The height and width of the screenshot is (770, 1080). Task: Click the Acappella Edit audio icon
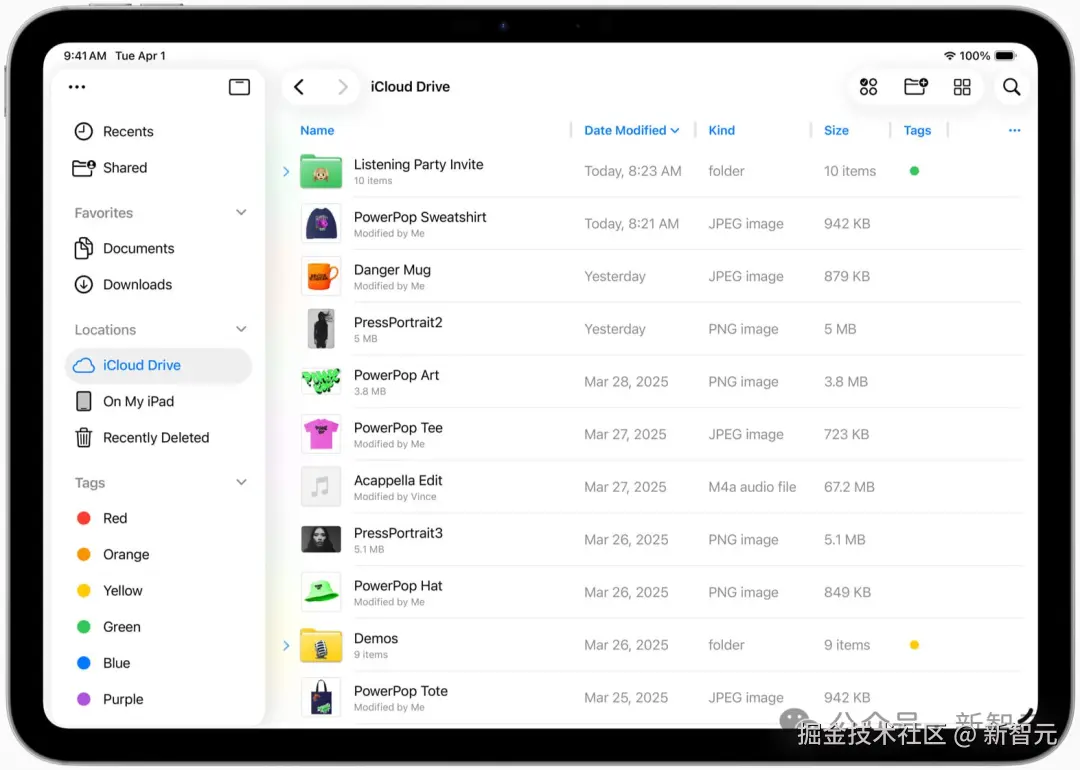click(x=321, y=486)
